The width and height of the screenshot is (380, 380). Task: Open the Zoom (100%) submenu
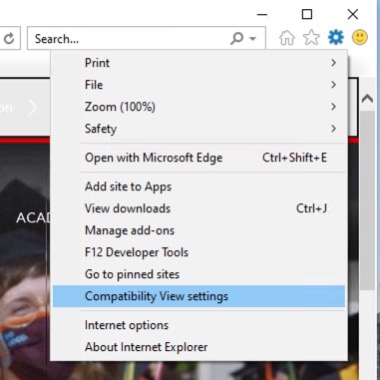click(x=199, y=107)
